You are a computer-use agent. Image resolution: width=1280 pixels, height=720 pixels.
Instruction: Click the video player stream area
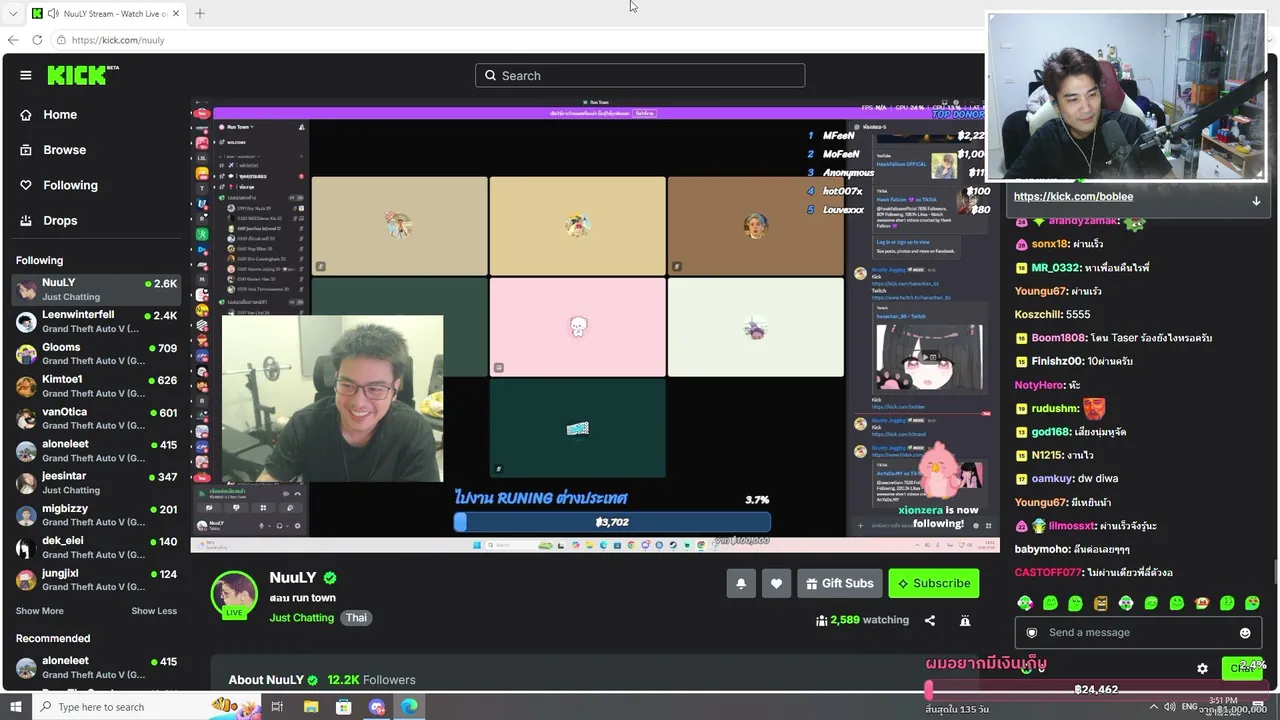pyautogui.click(x=595, y=325)
